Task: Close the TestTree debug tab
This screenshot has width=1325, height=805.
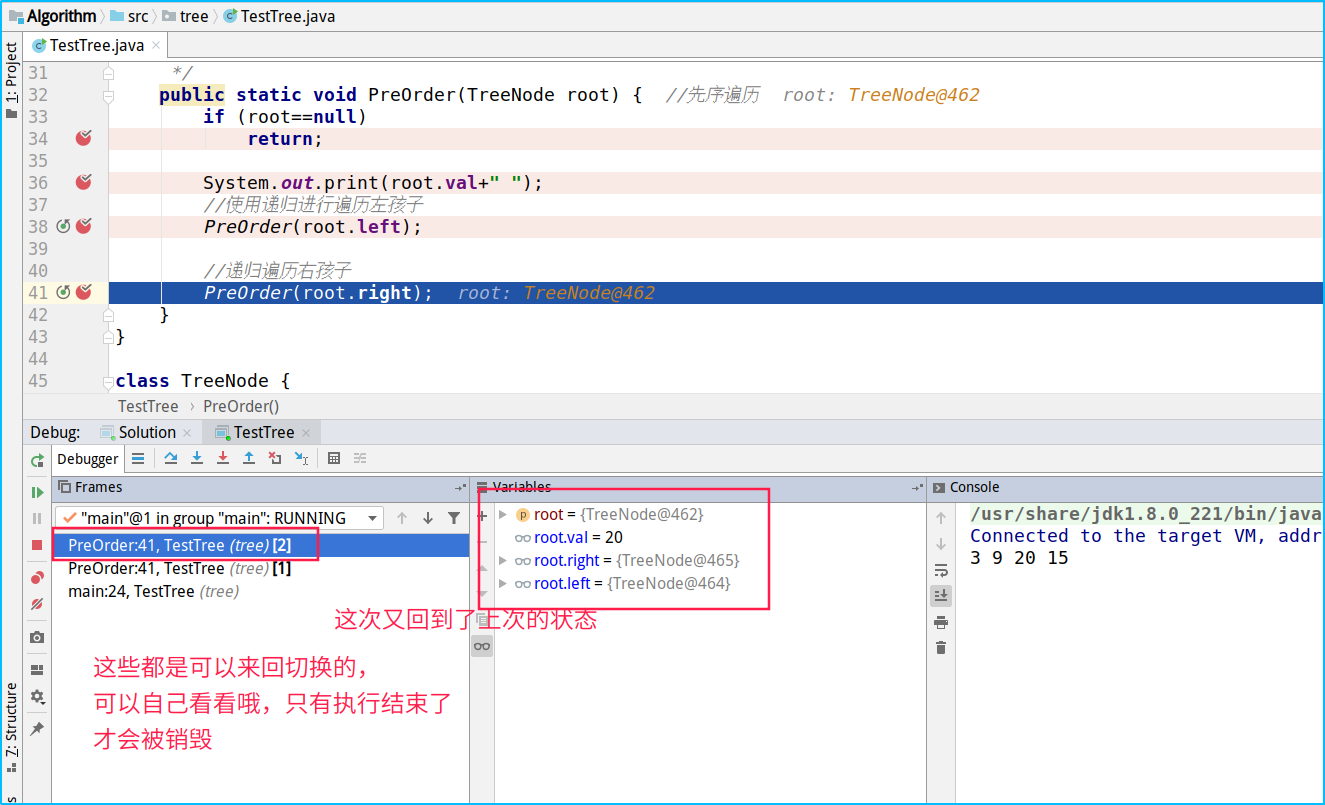Action: (x=305, y=433)
